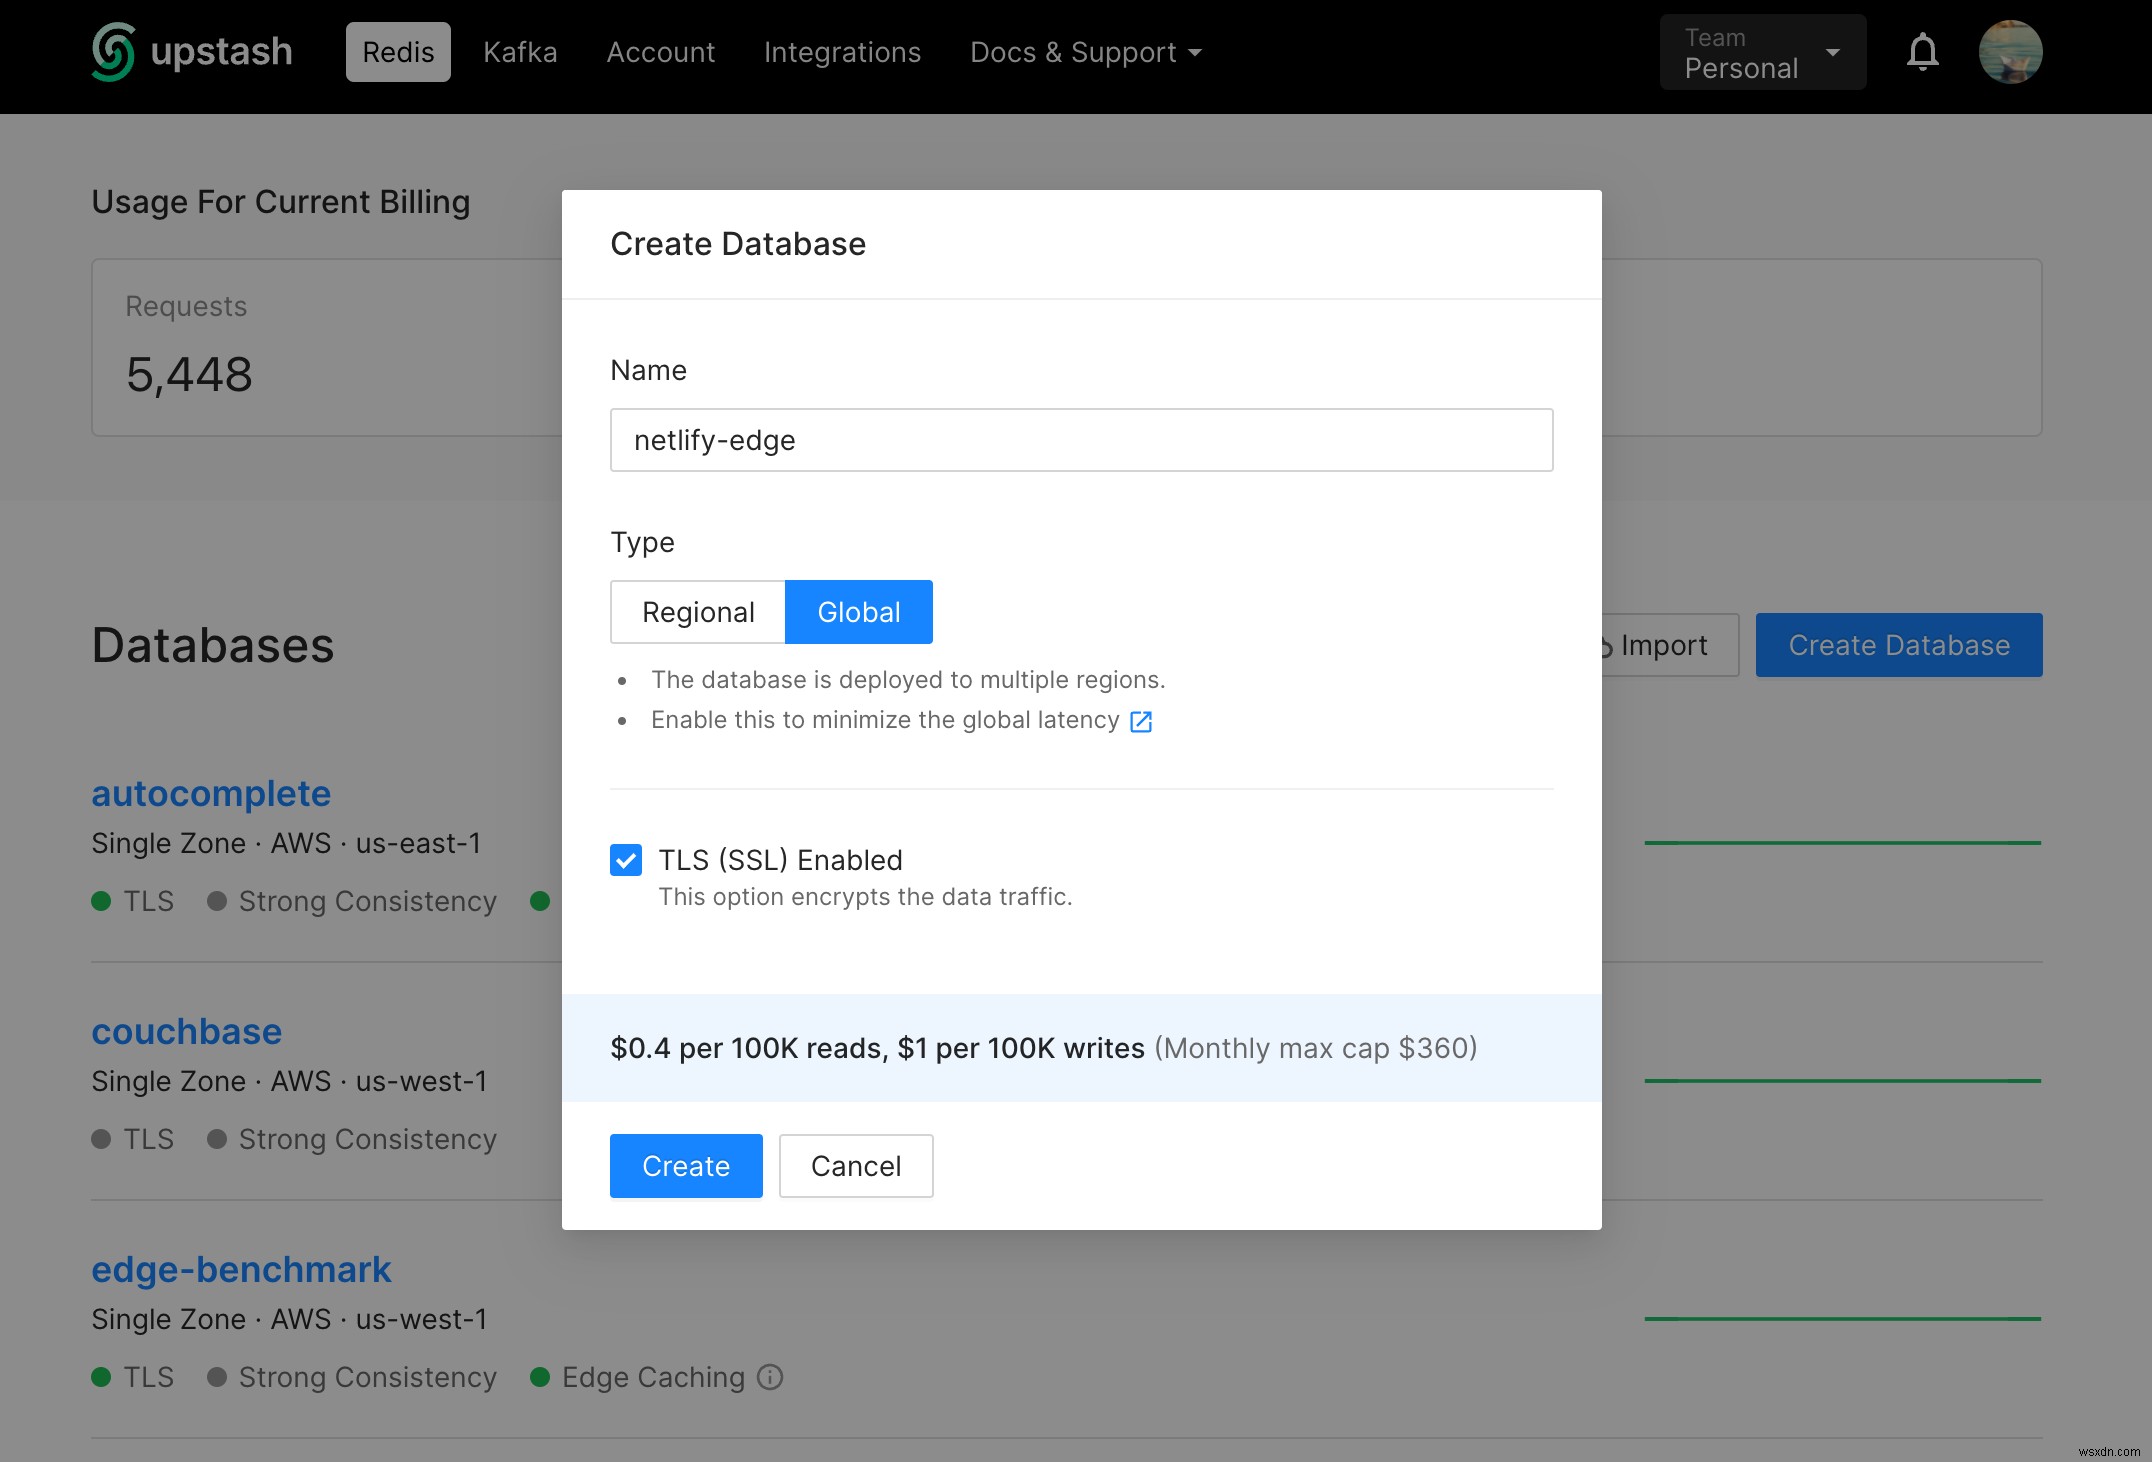Click the Cancel button in dialog
Viewport: 2152px width, 1462px height.
click(857, 1165)
